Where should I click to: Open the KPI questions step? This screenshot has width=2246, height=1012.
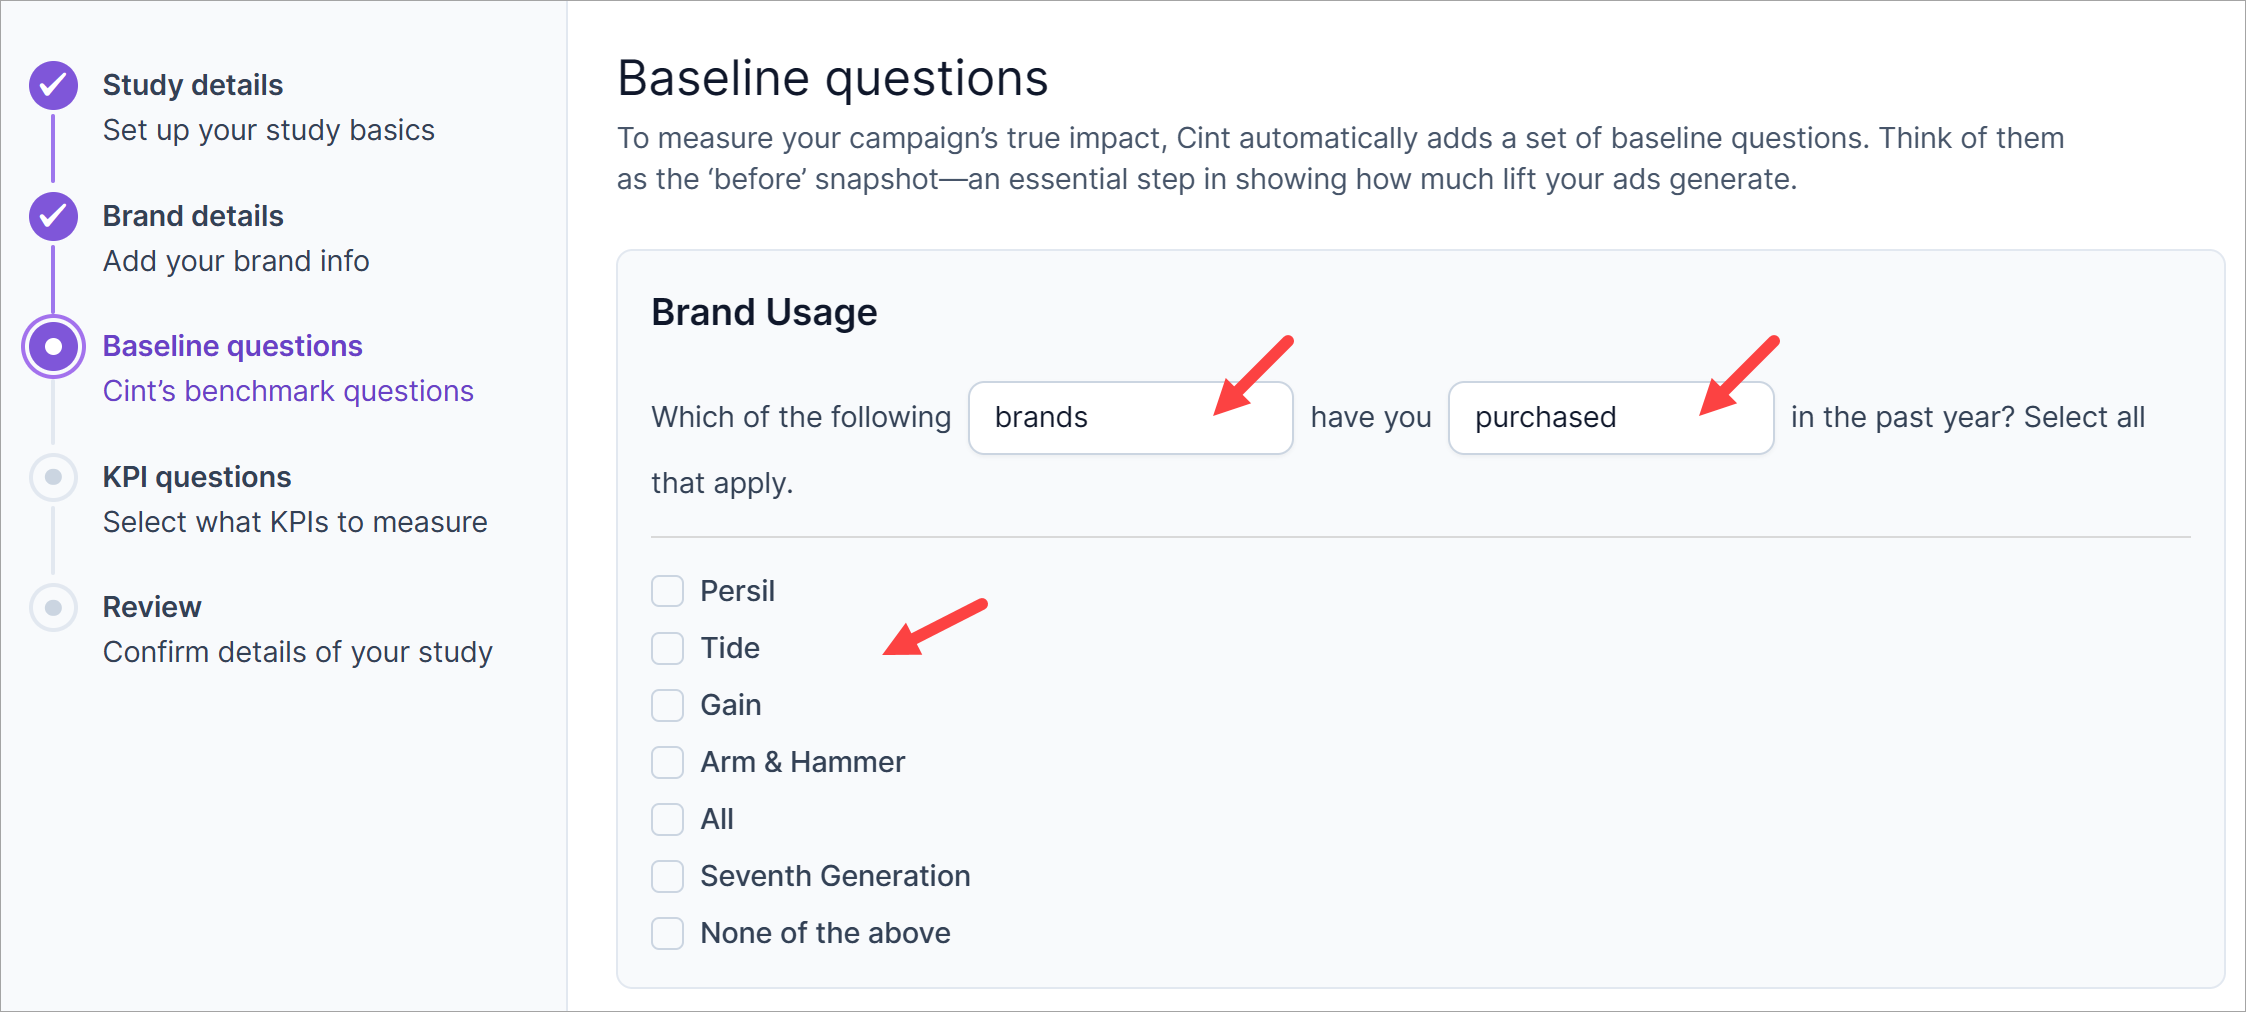point(197,477)
